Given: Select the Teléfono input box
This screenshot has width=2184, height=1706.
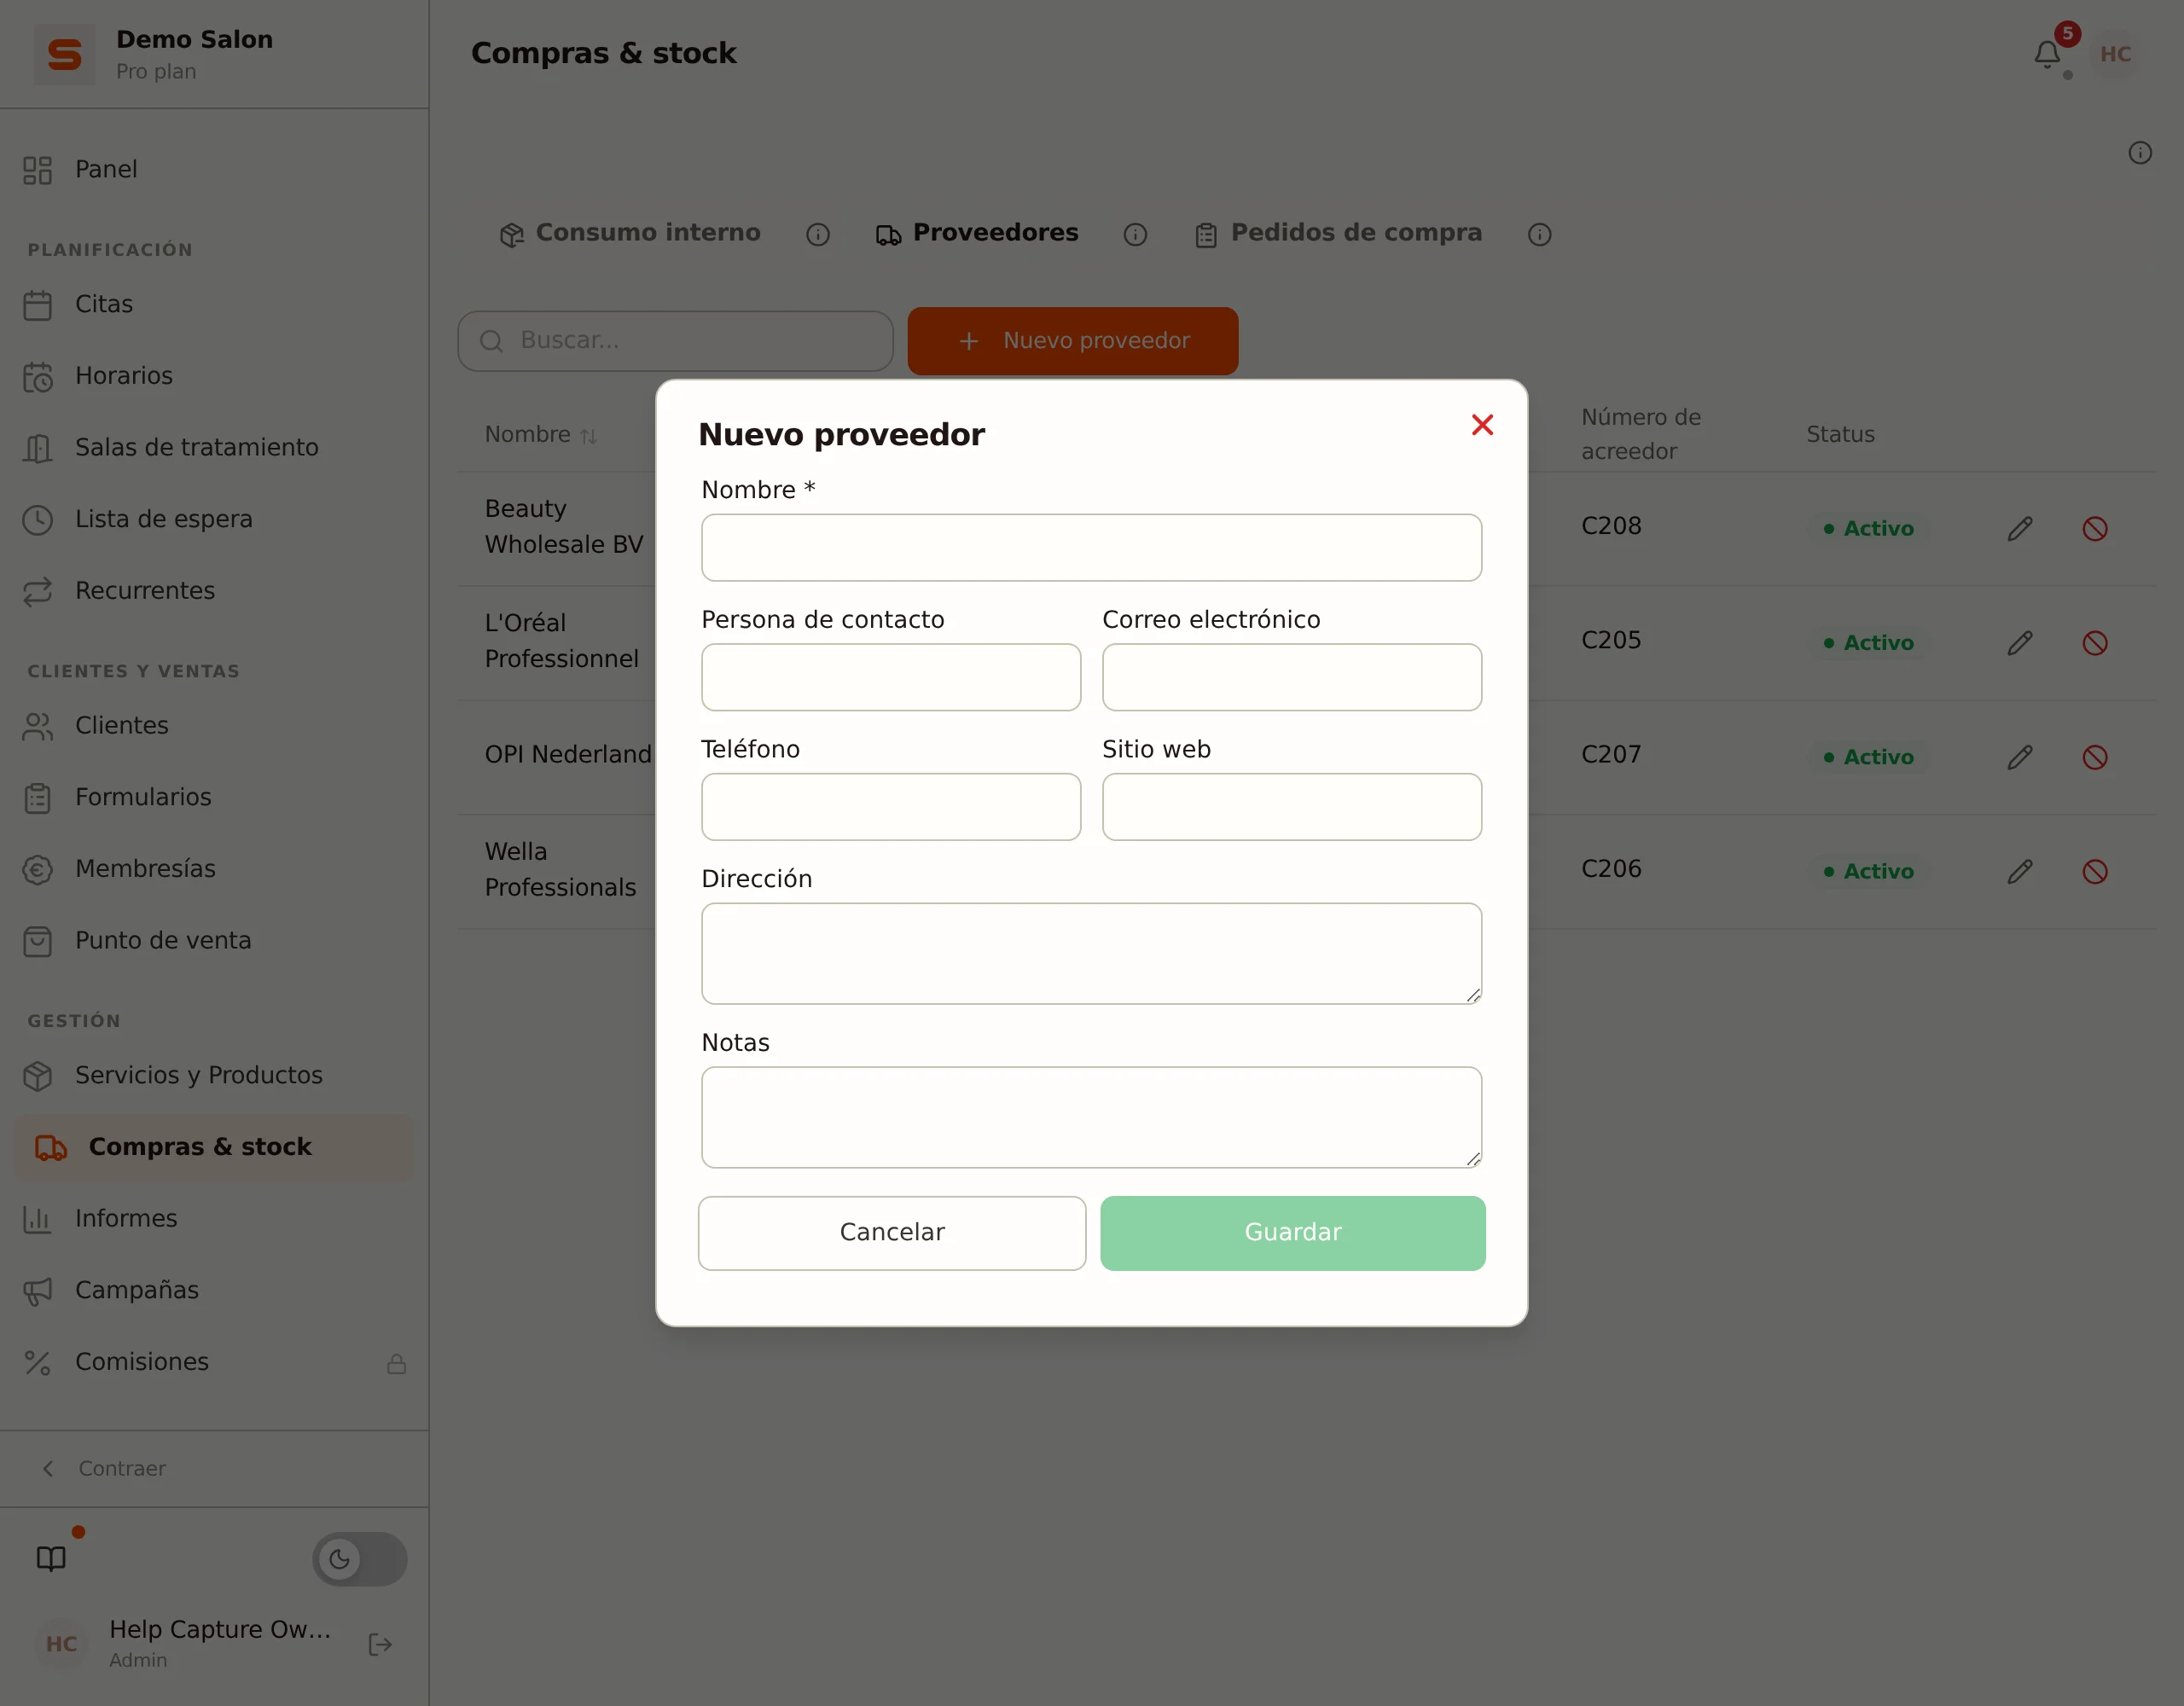Looking at the screenshot, I should coord(891,807).
